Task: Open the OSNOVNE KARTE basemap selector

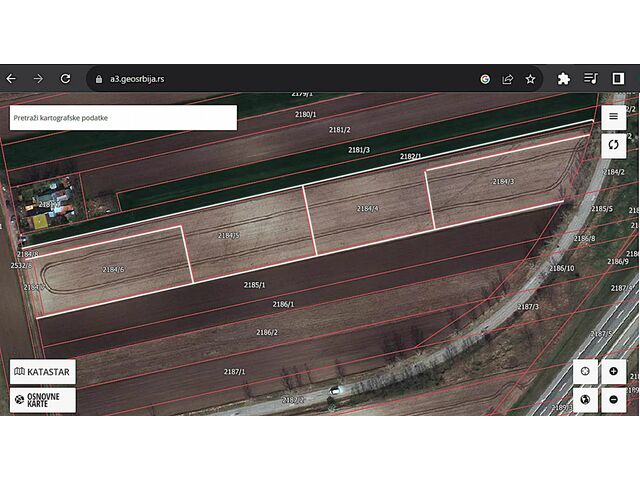Action: coord(42,400)
